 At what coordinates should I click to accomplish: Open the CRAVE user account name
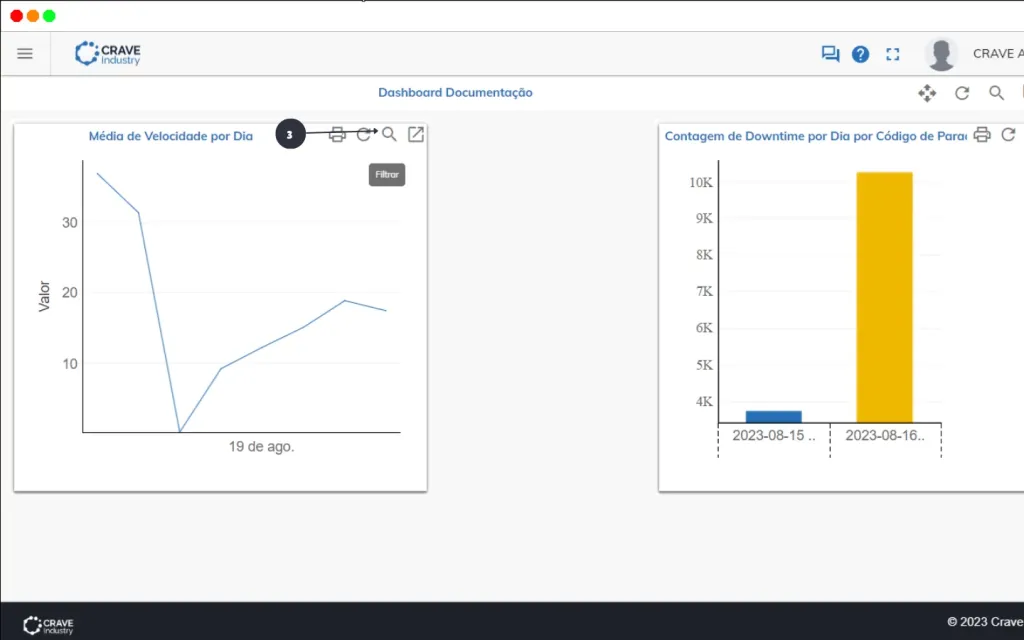point(998,54)
